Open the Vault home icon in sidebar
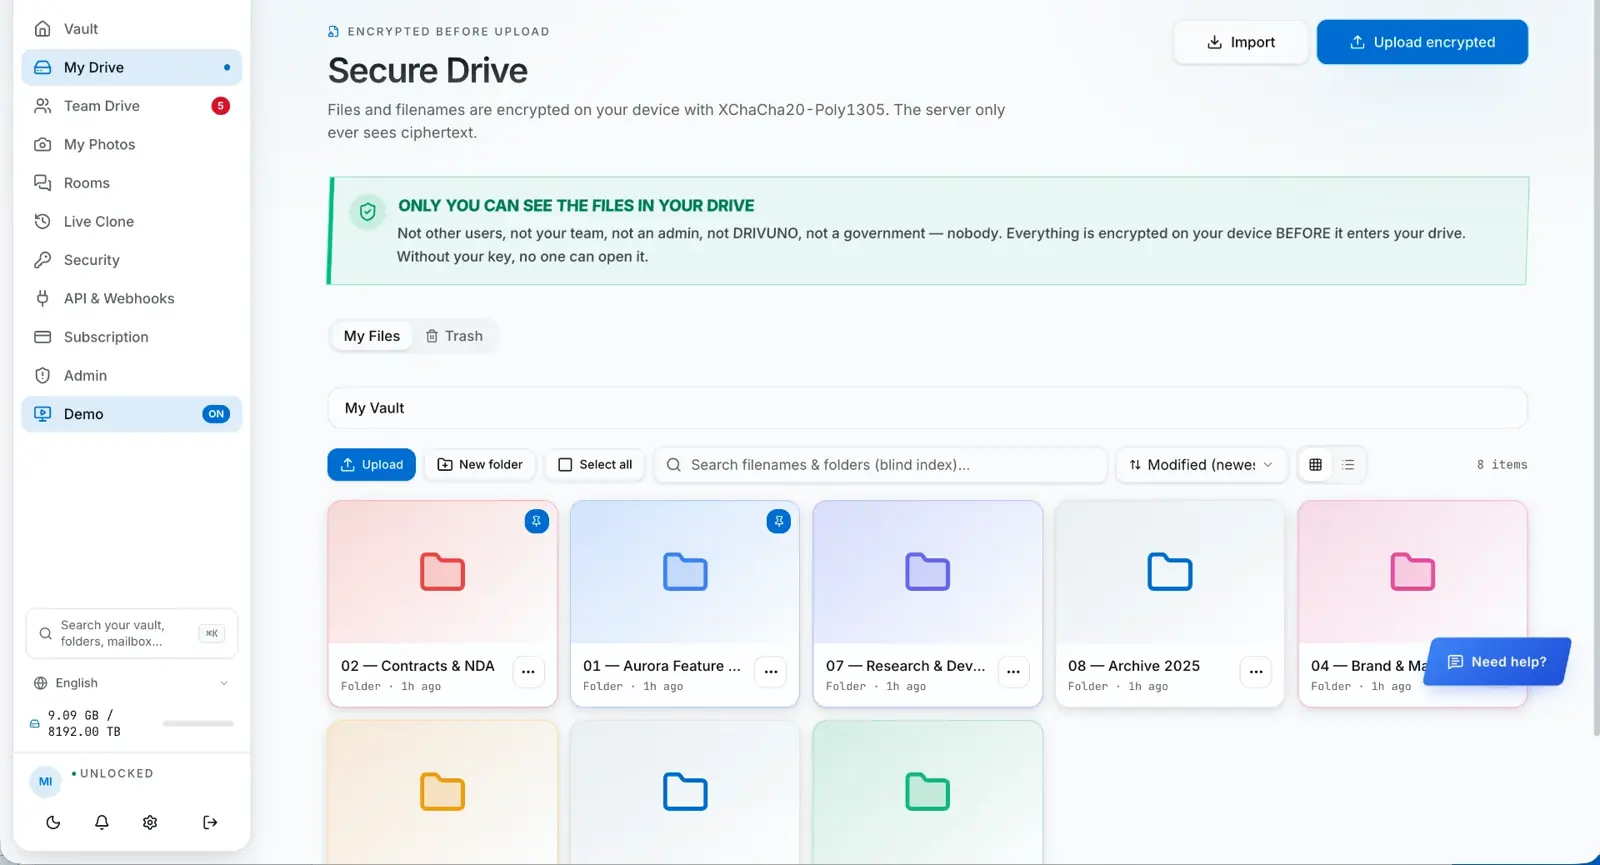 42,29
